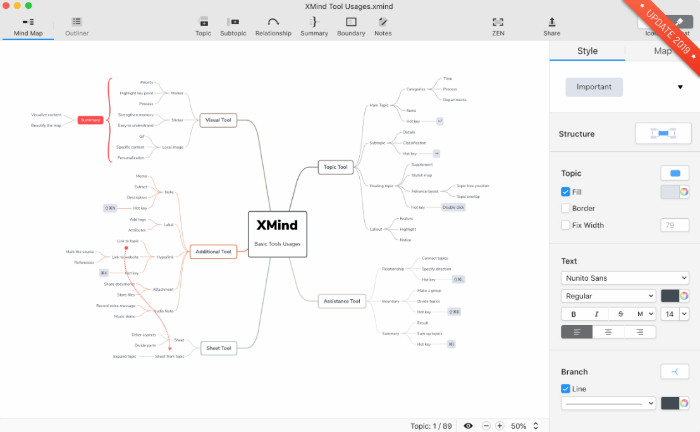
Task: Open the Share menu
Action: pyautogui.click(x=552, y=27)
